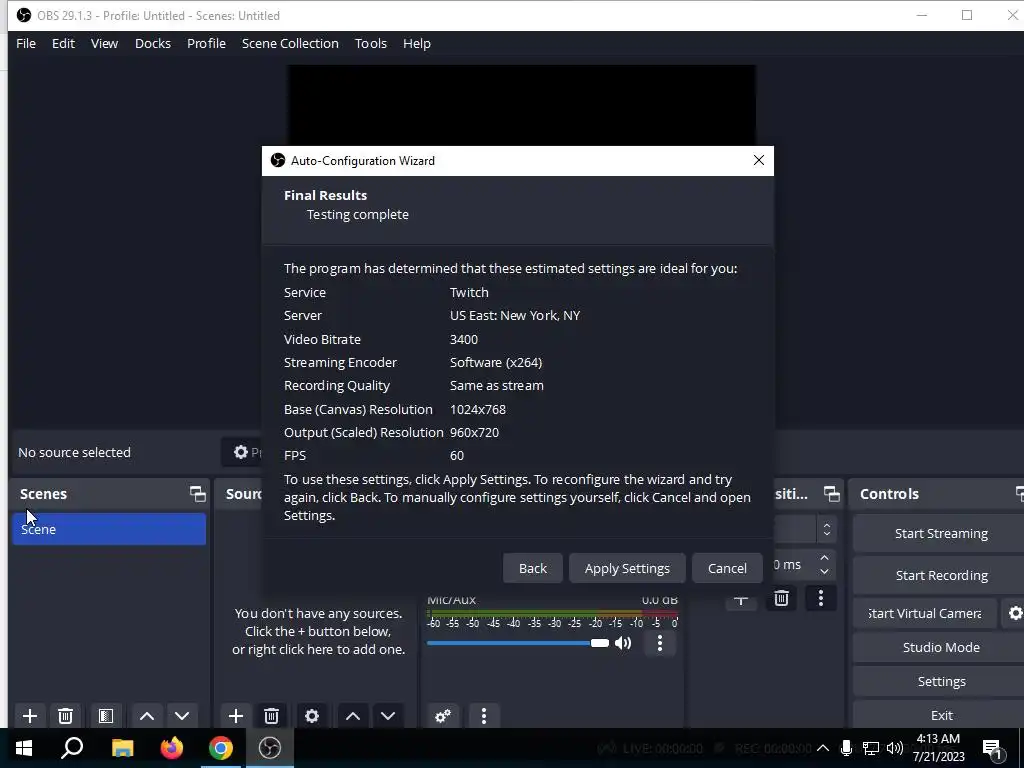1024x768 pixels.
Task: Close the Auto-Configuration Wizard dialog
Action: (x=758, y=161)
